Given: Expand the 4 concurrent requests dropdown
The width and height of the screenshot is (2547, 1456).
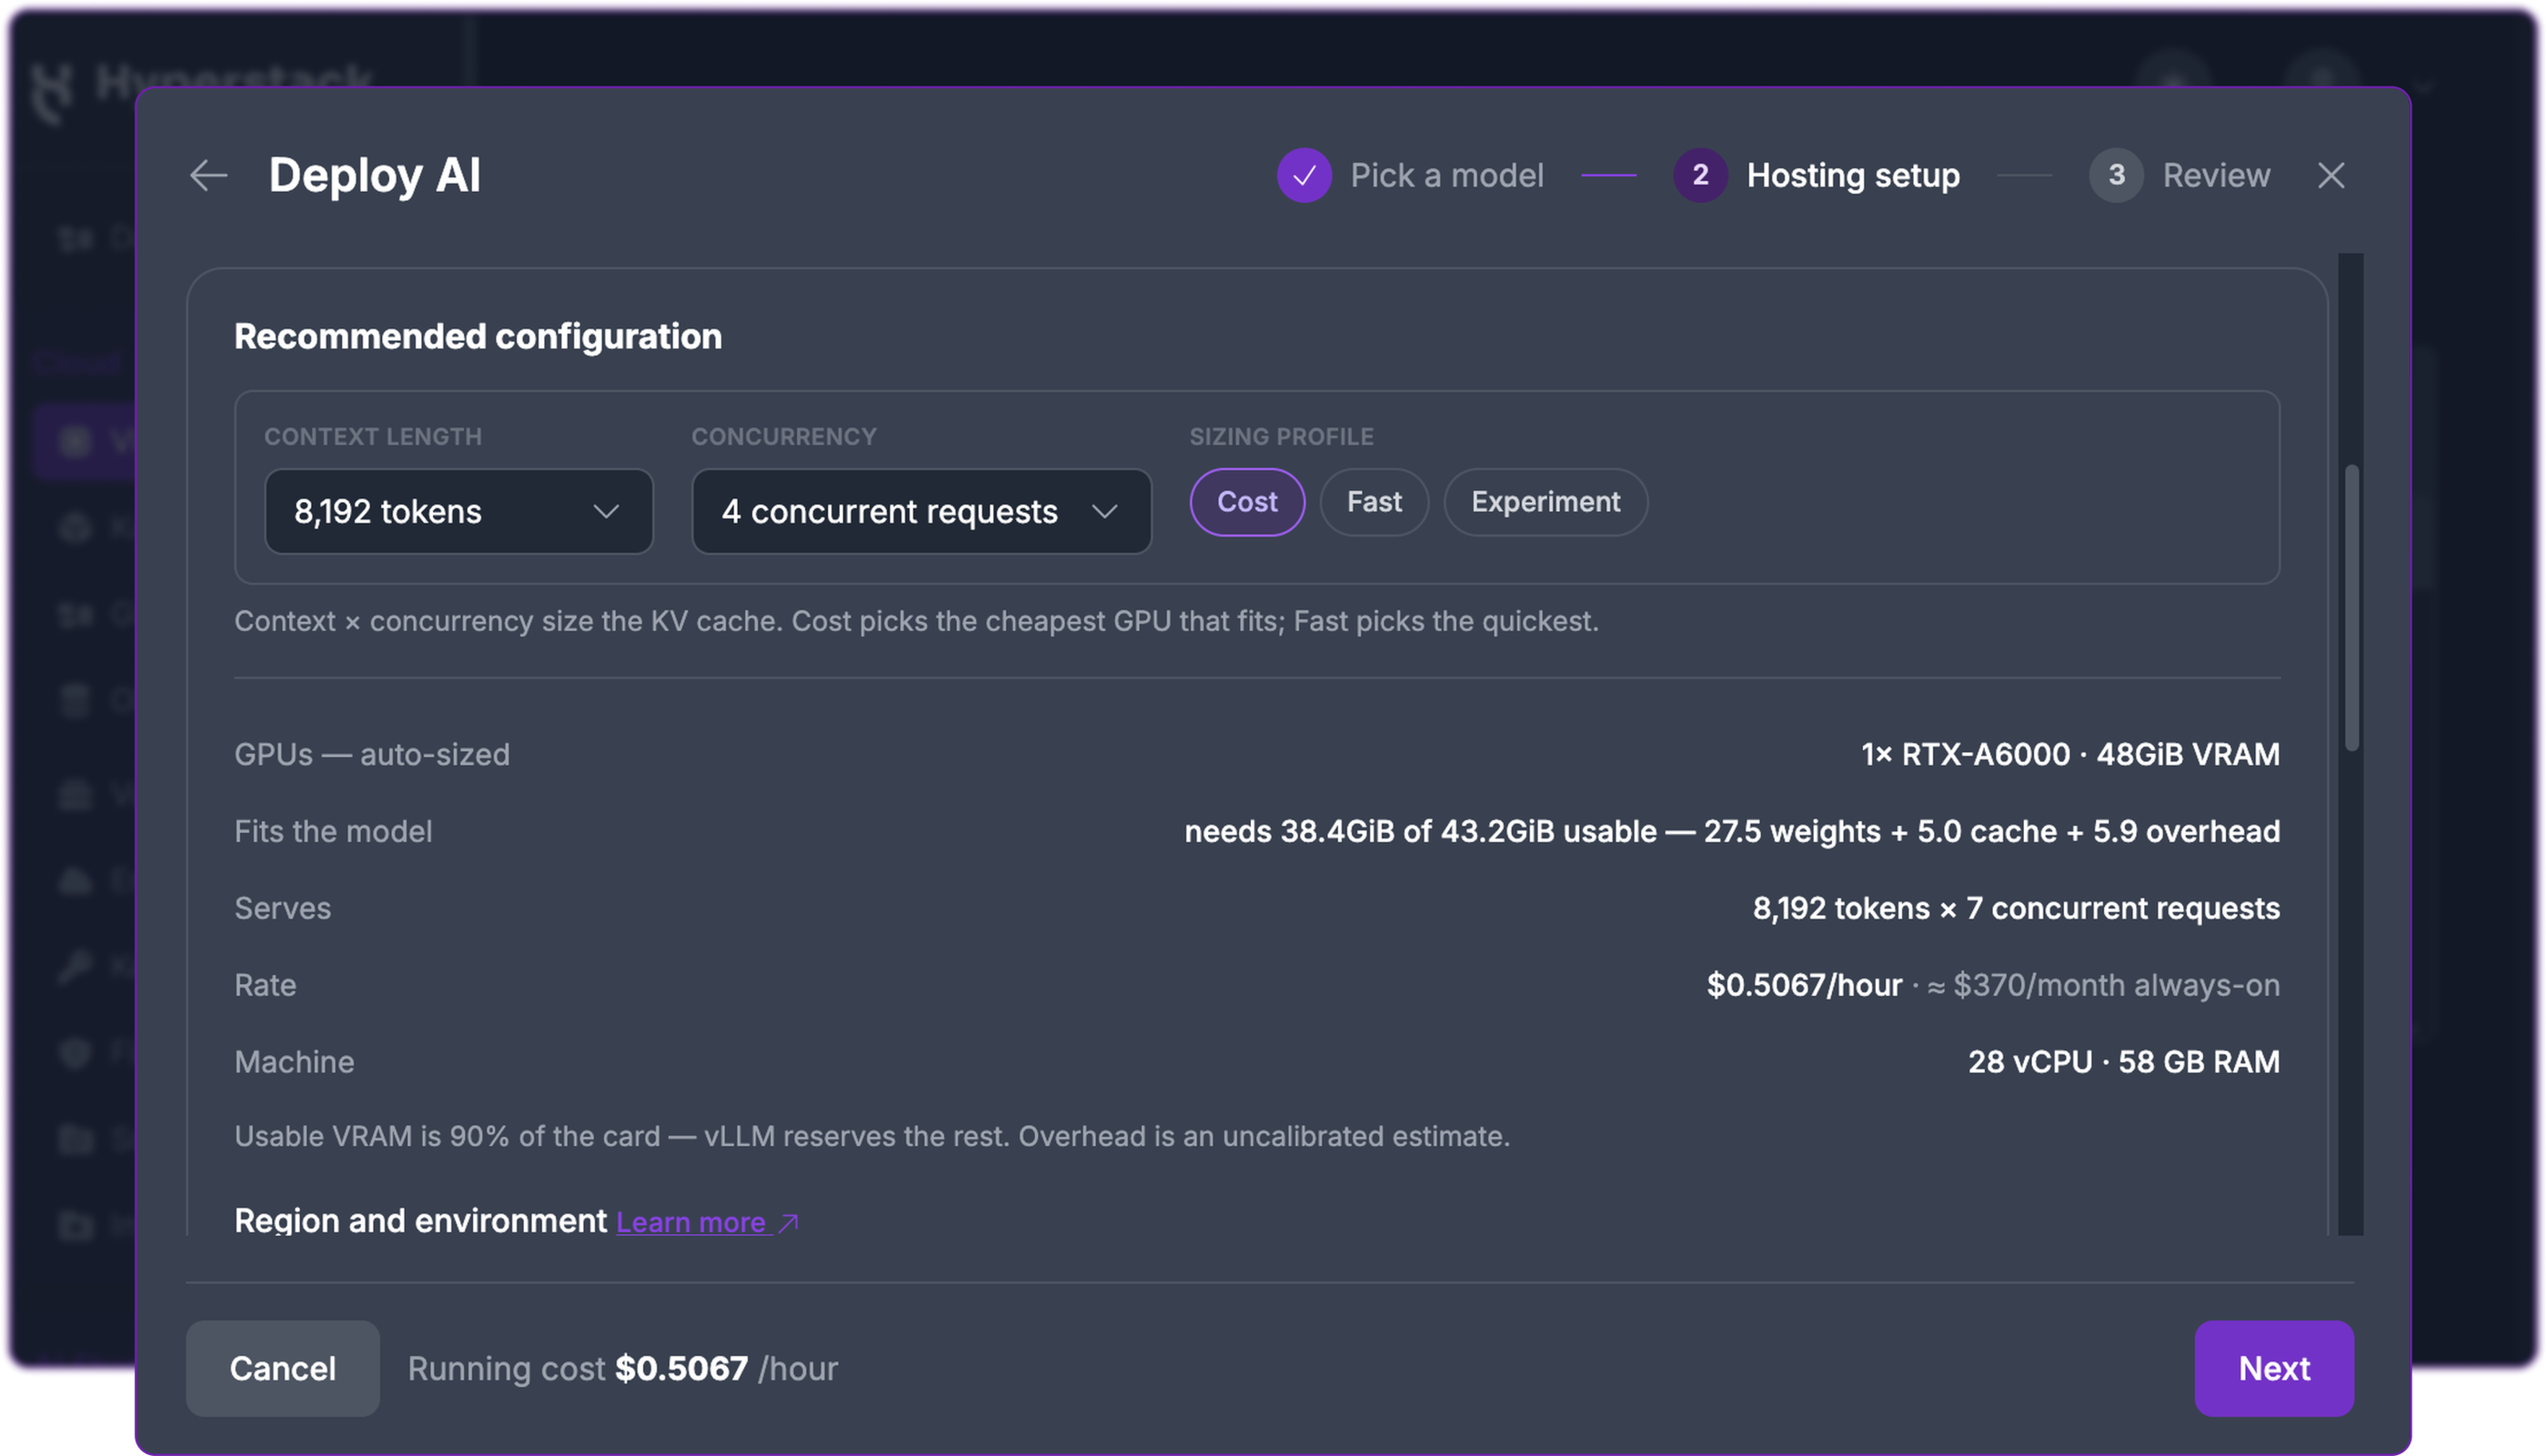Looking at the screenshot, I should click(921, 511).
